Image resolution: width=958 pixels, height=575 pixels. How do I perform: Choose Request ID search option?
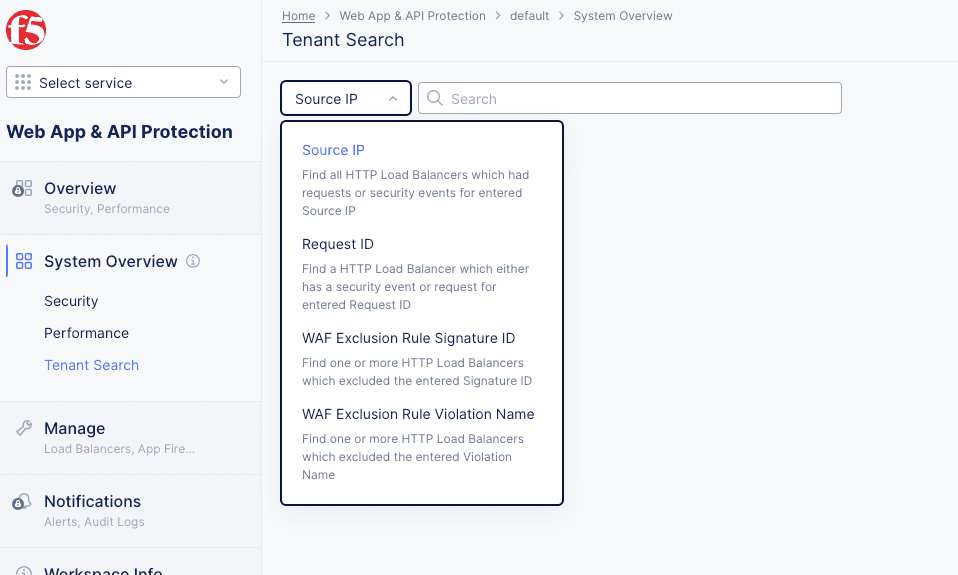[x=338, y=244]
